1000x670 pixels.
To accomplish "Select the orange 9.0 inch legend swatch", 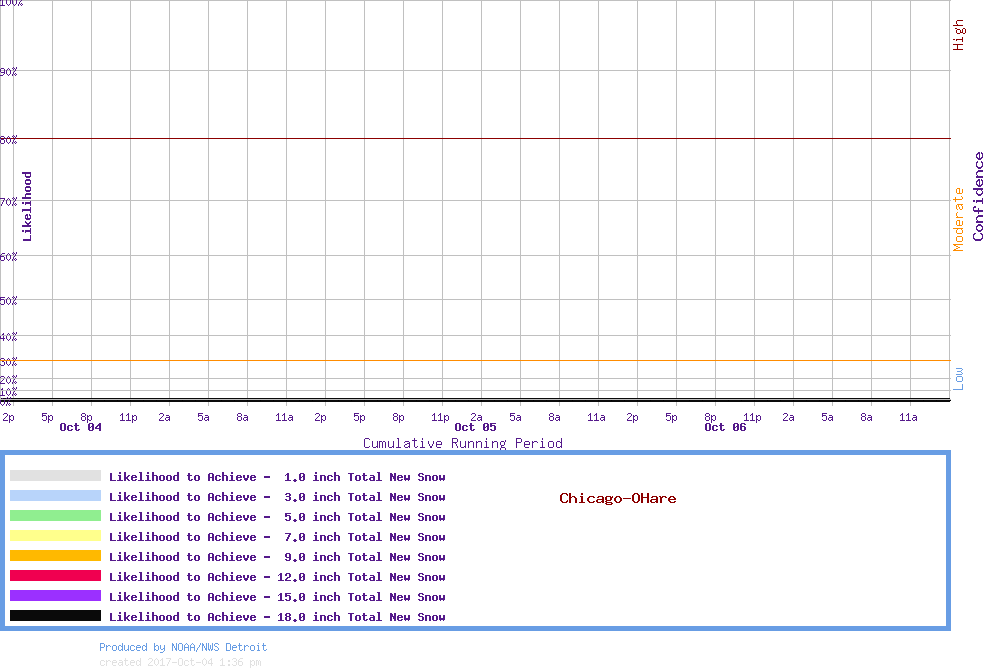I will point(55,556).
